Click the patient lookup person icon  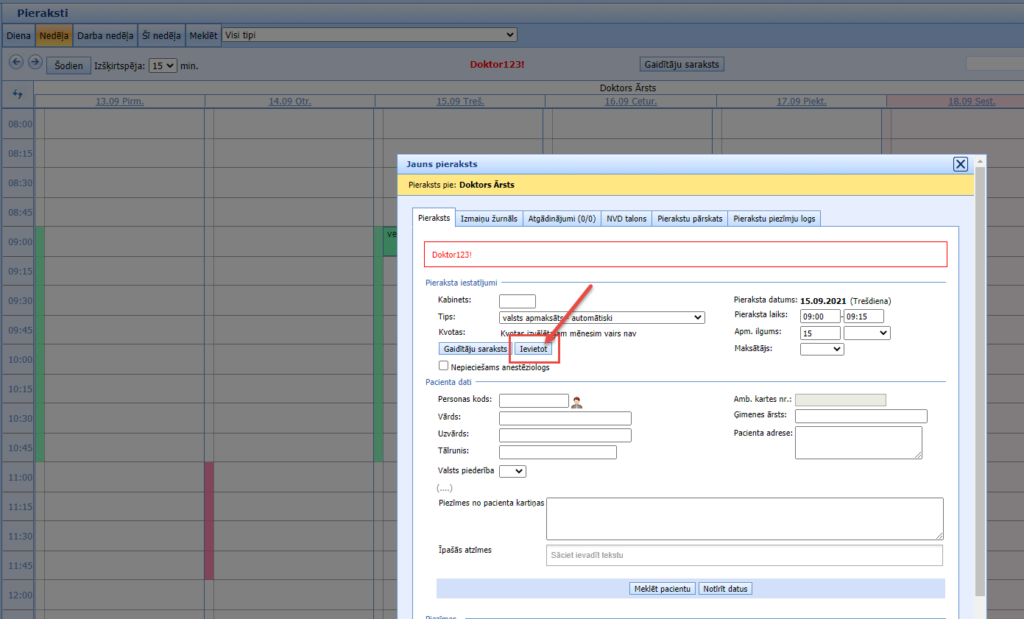click(x=577, y=402)
